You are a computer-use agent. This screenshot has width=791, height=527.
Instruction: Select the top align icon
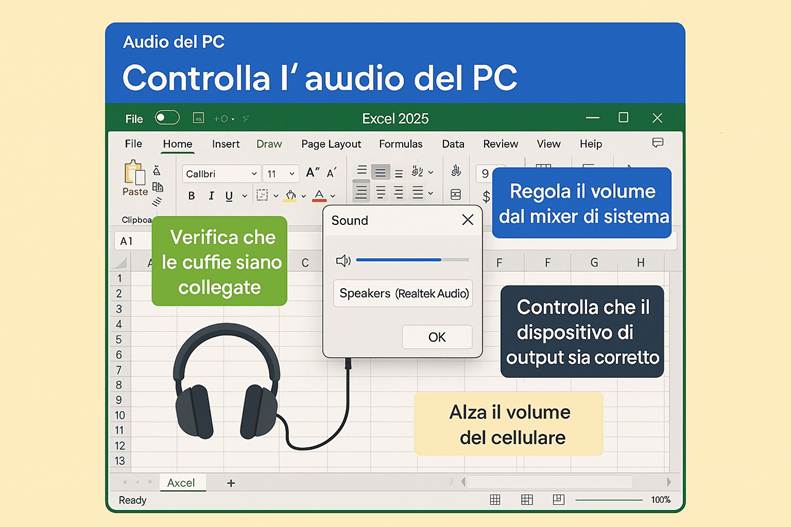362,170
